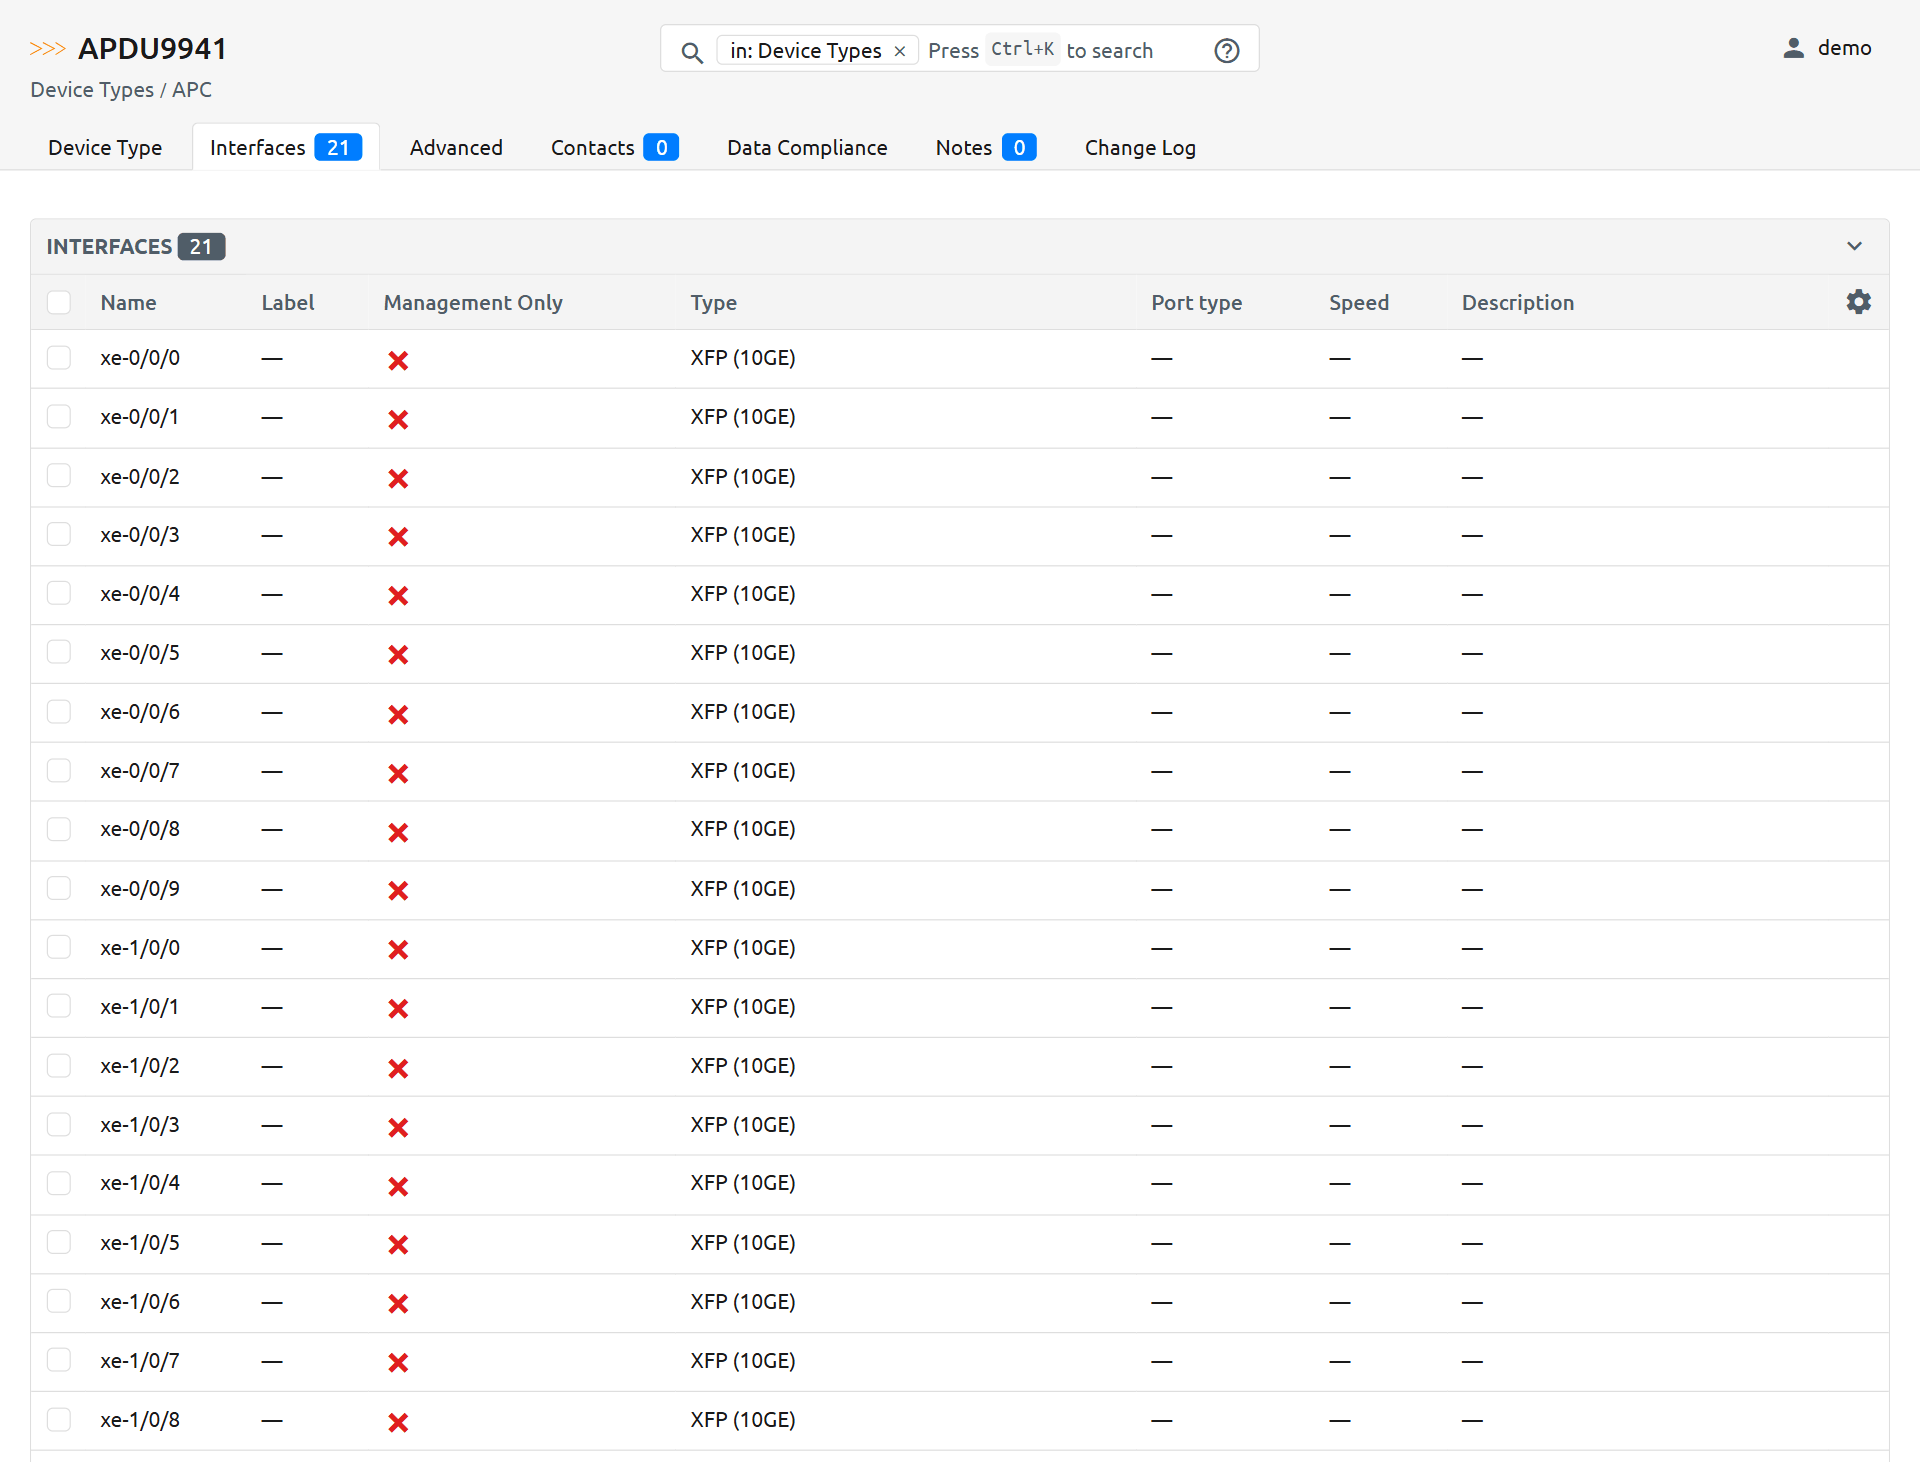Open search help question mark icon
Viewport: 1920px width, 1462px height.
[1226, 51]
